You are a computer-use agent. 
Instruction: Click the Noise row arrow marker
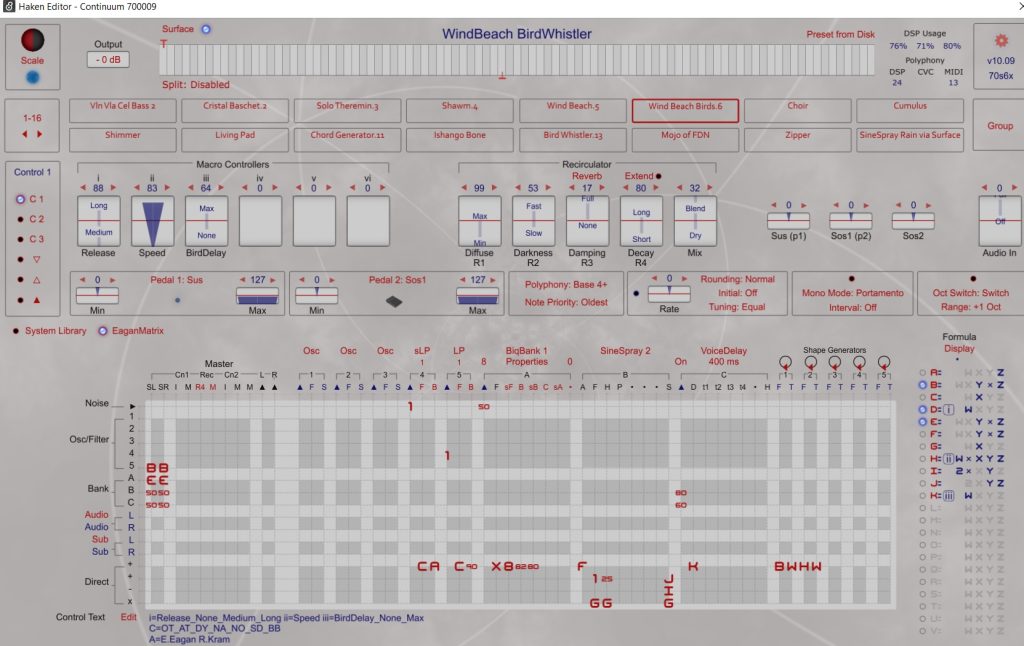click(x=133, y=406)
